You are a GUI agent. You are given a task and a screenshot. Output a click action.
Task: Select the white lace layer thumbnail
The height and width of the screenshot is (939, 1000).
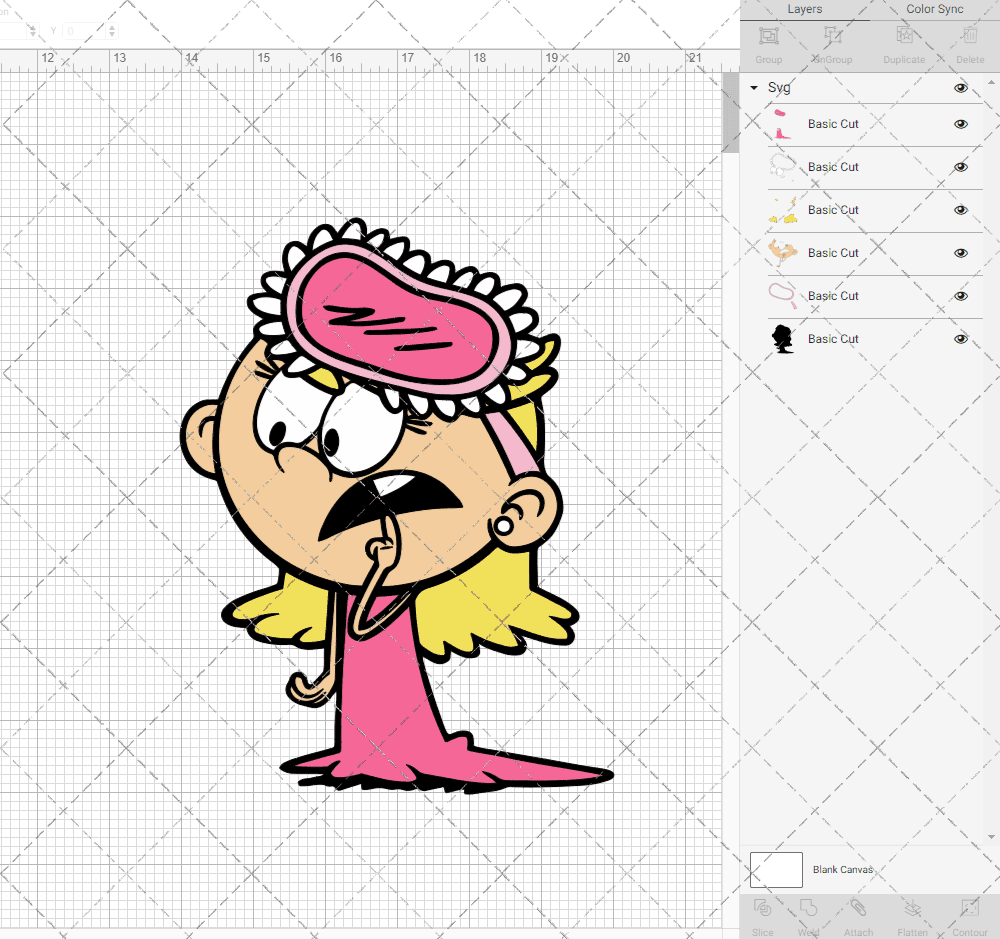[x=782, y=166]
